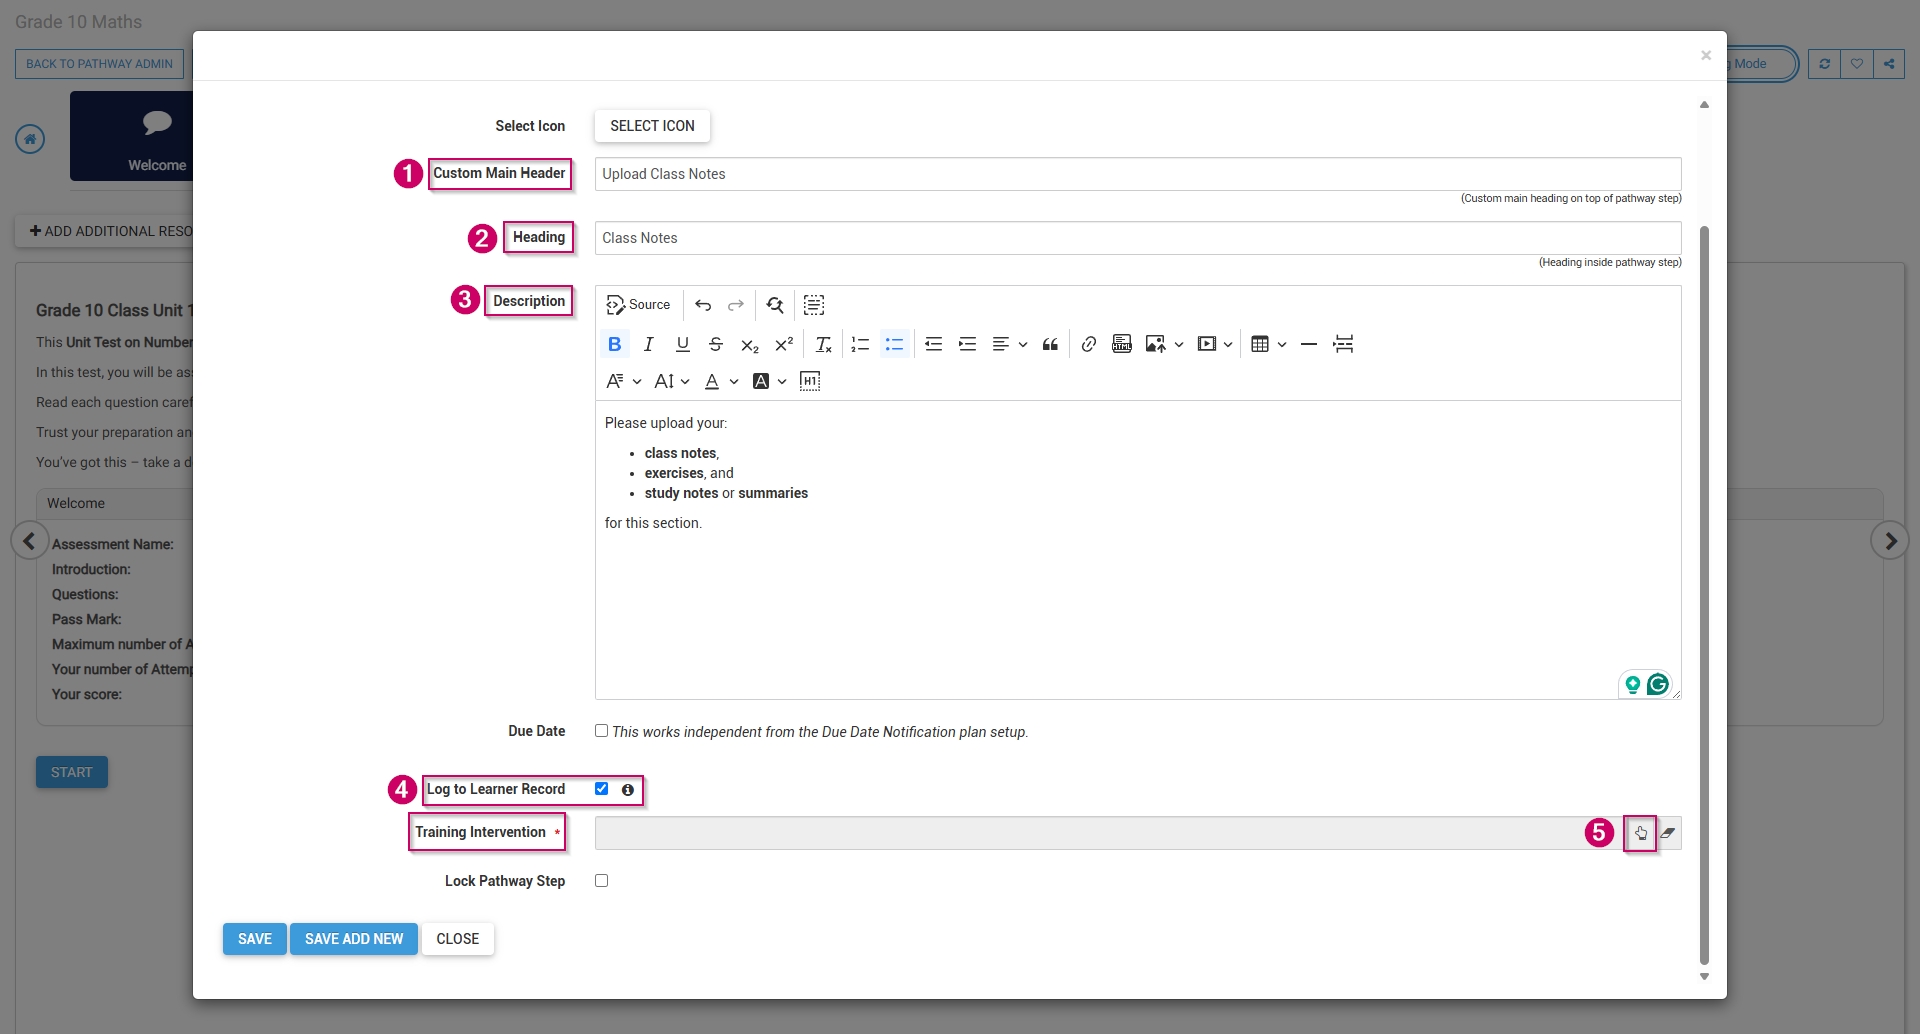Toggle bold formatting in the editor

[615, 344]
